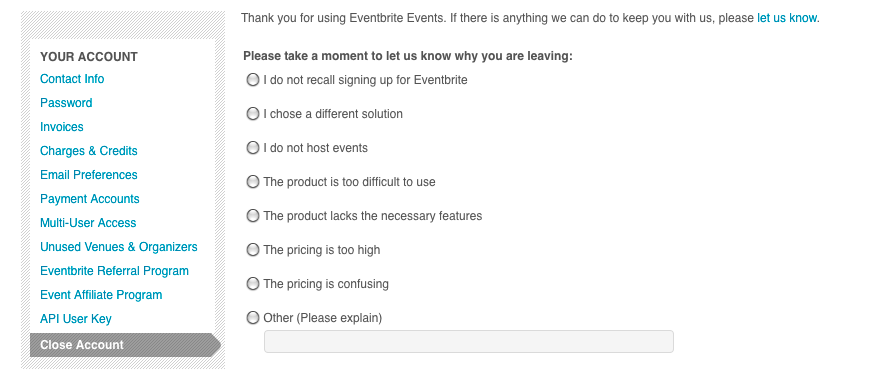Go to Password settings
Image resolution: width=877 pixels, height=371 pixels.
tap(66, 103)
